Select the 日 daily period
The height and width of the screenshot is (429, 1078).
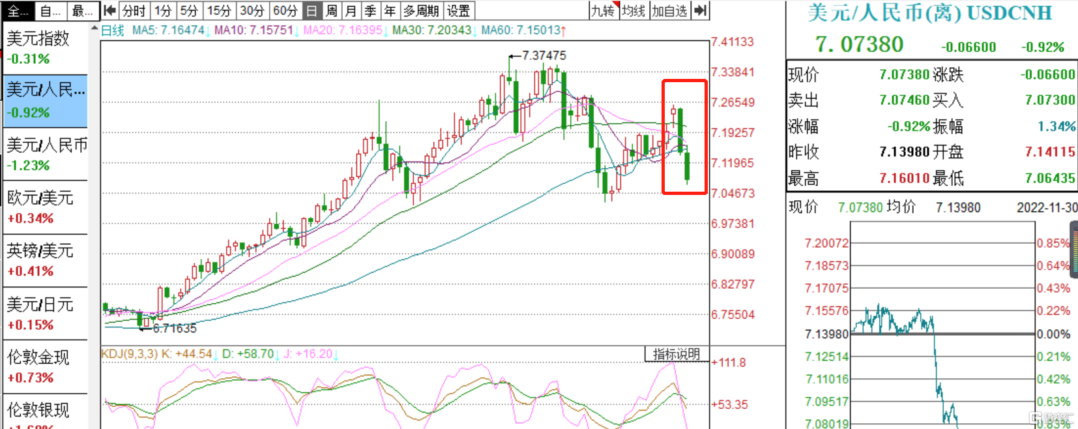312,10
